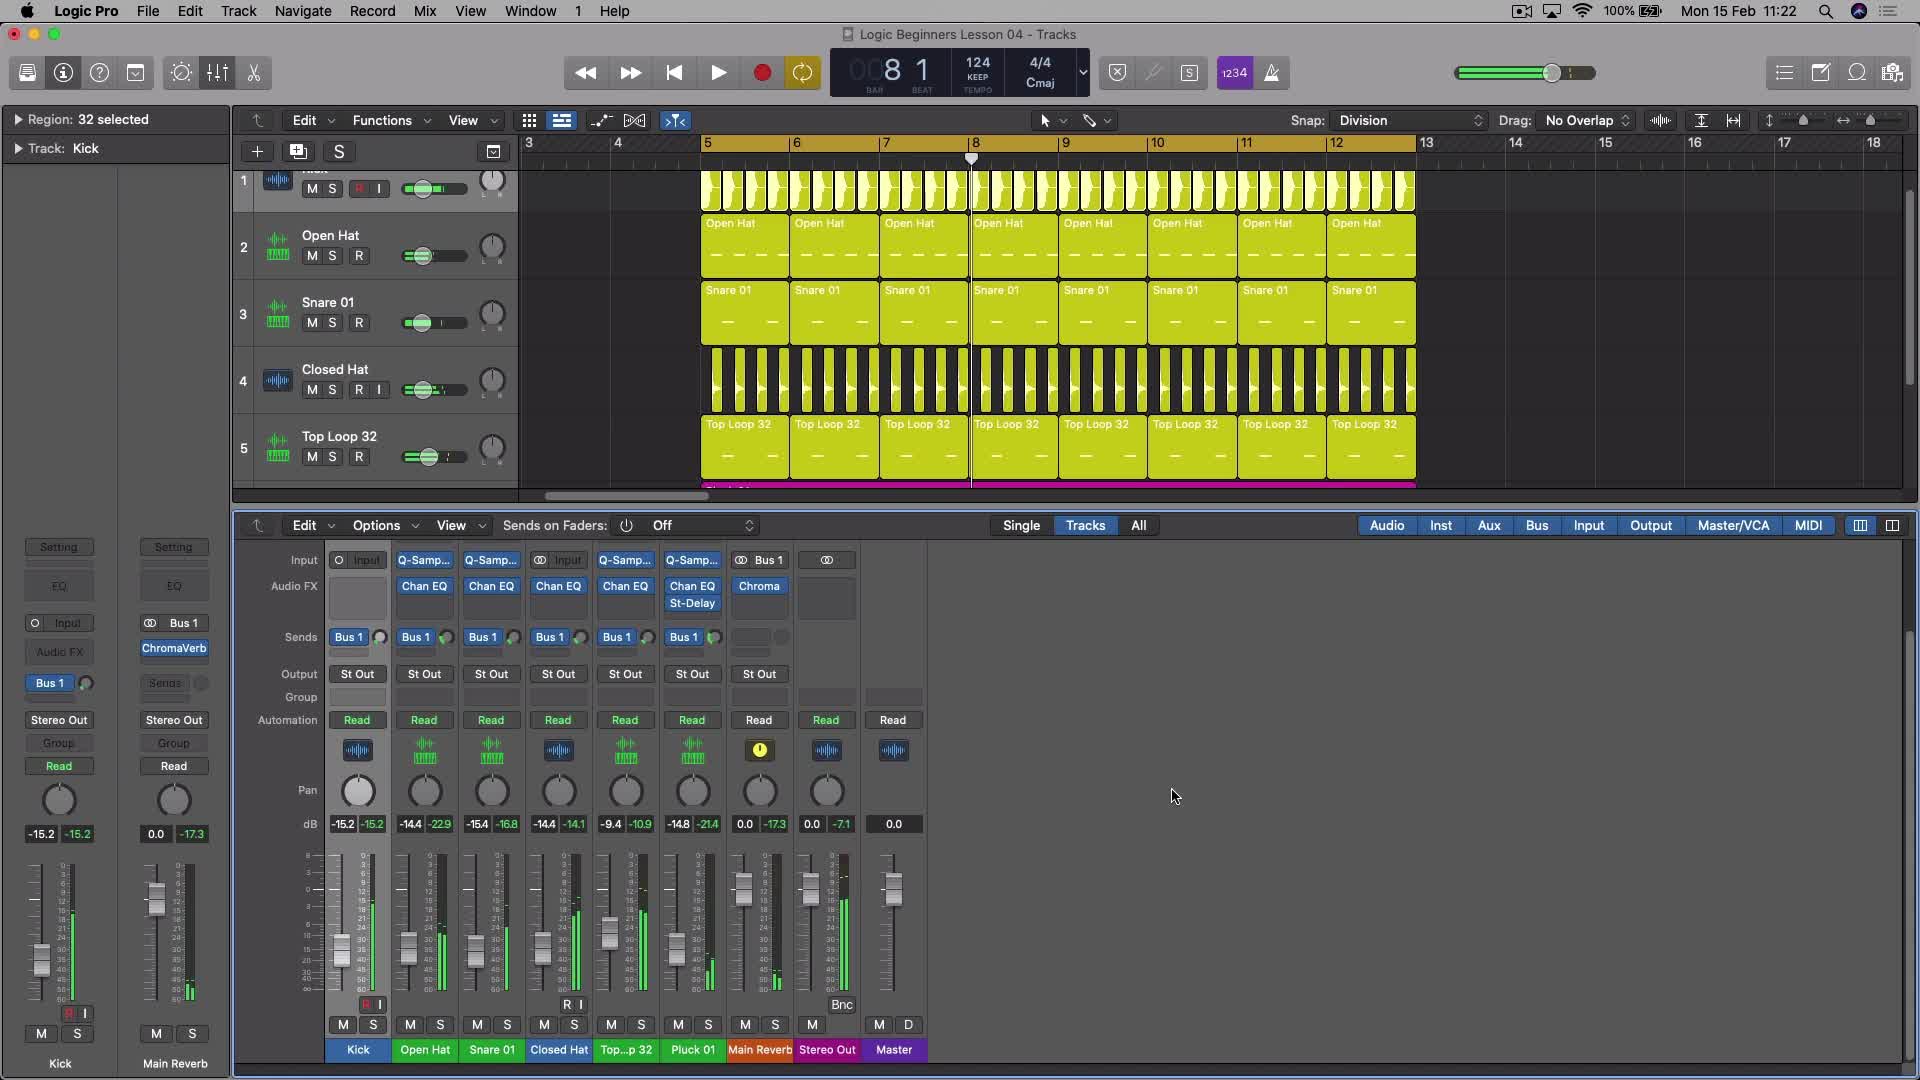
Task: Click the tempo 124 display
Action: pyautogui.click(x=978, y=62)
